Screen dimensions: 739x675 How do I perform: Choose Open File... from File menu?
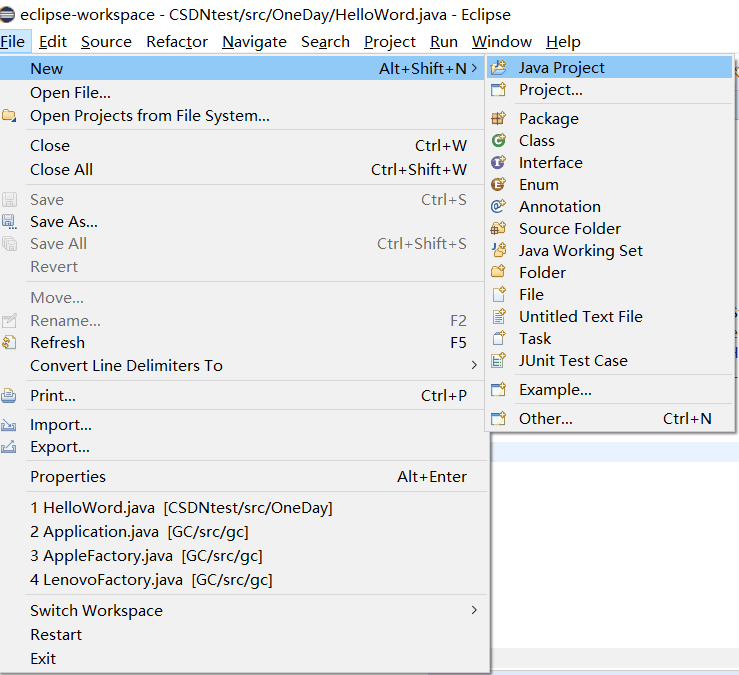click(244, 93)
